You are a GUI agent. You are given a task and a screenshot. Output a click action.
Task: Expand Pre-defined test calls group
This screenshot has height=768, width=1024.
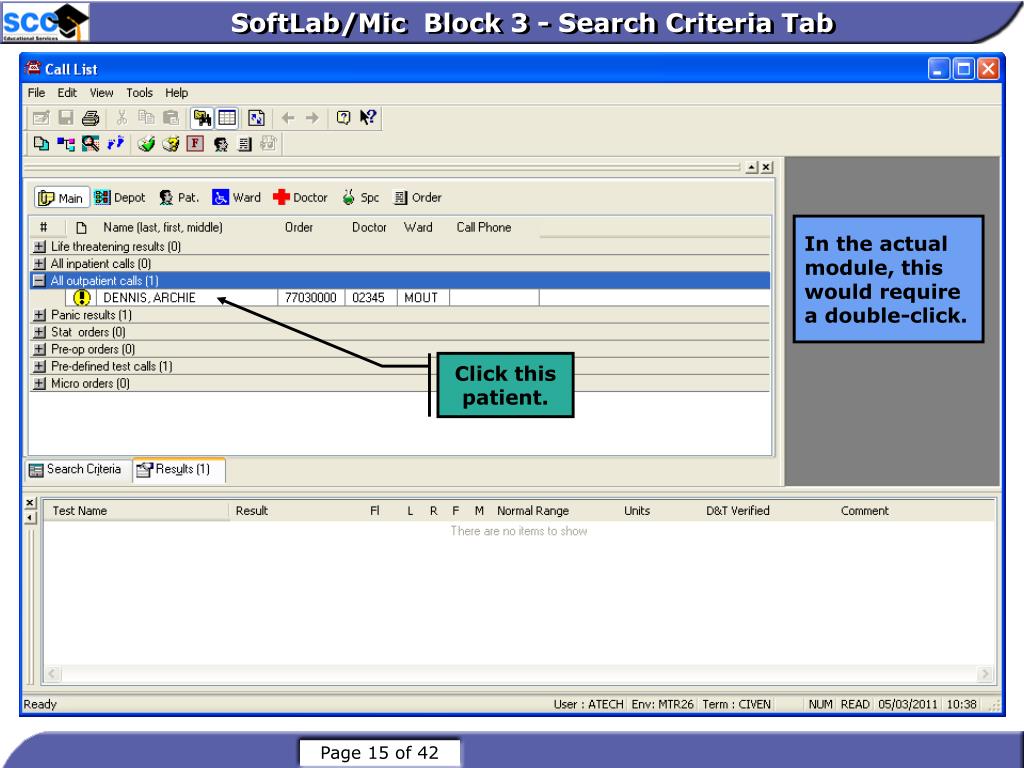click(39, 366)
